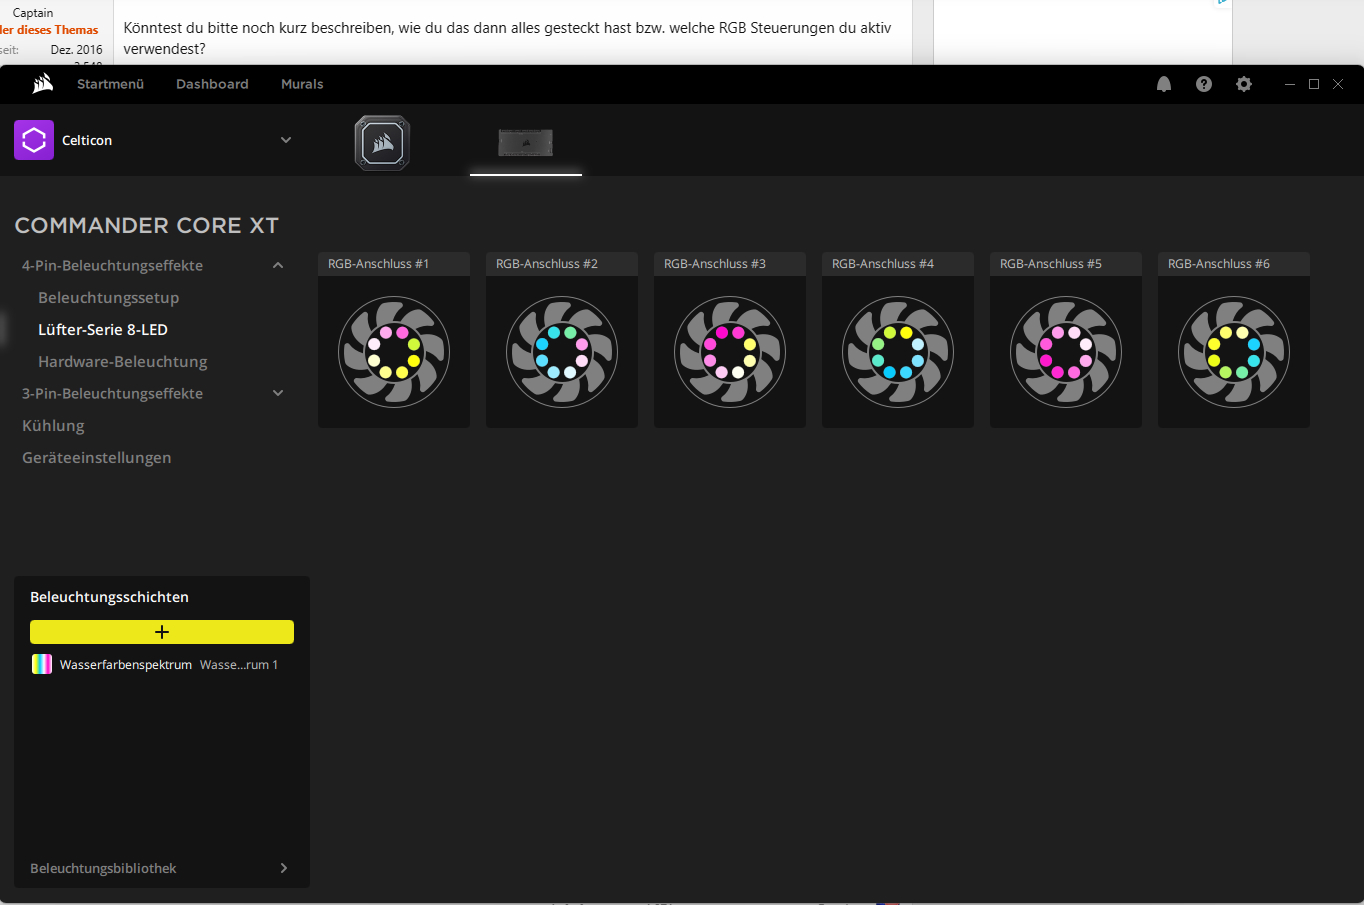The height and width of the screenshot is (905, 1364).
Task: Expand 3-Pin-Beleuchtungseffekte section
Action: pos(278,393)
